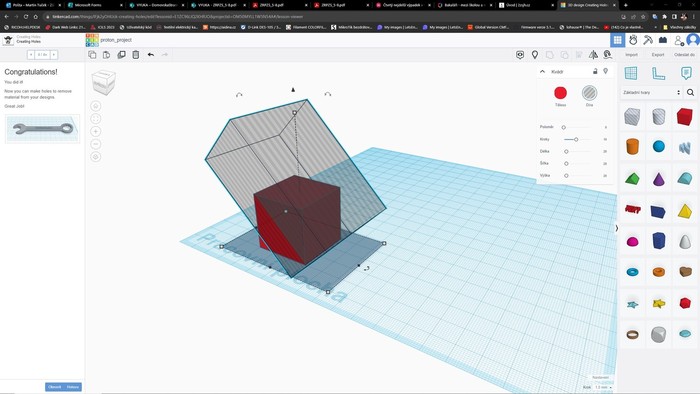700x394 pixels.
Task: Click the Export button
Action: [658, 54]
